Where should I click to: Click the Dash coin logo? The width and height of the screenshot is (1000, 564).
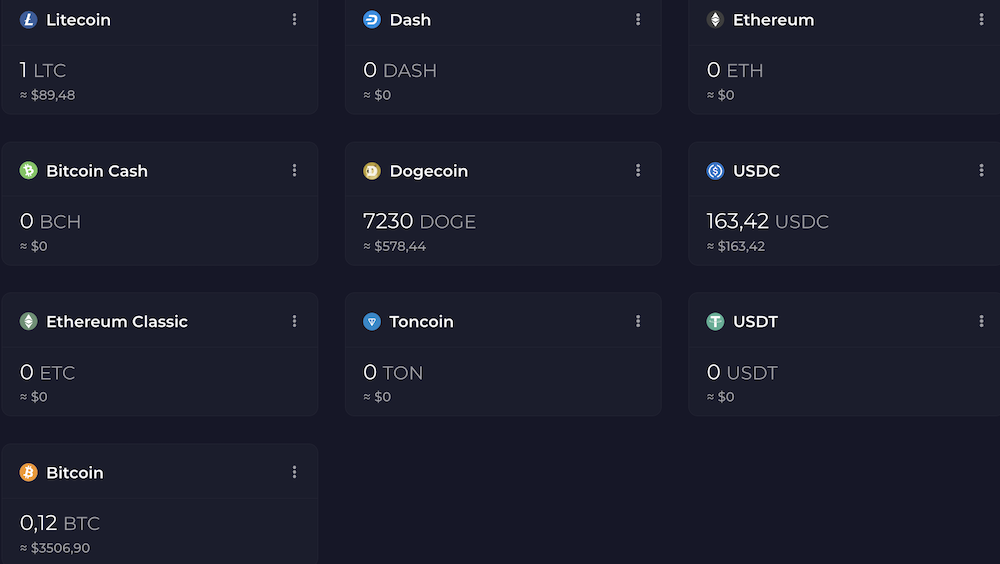pos(372,20)
